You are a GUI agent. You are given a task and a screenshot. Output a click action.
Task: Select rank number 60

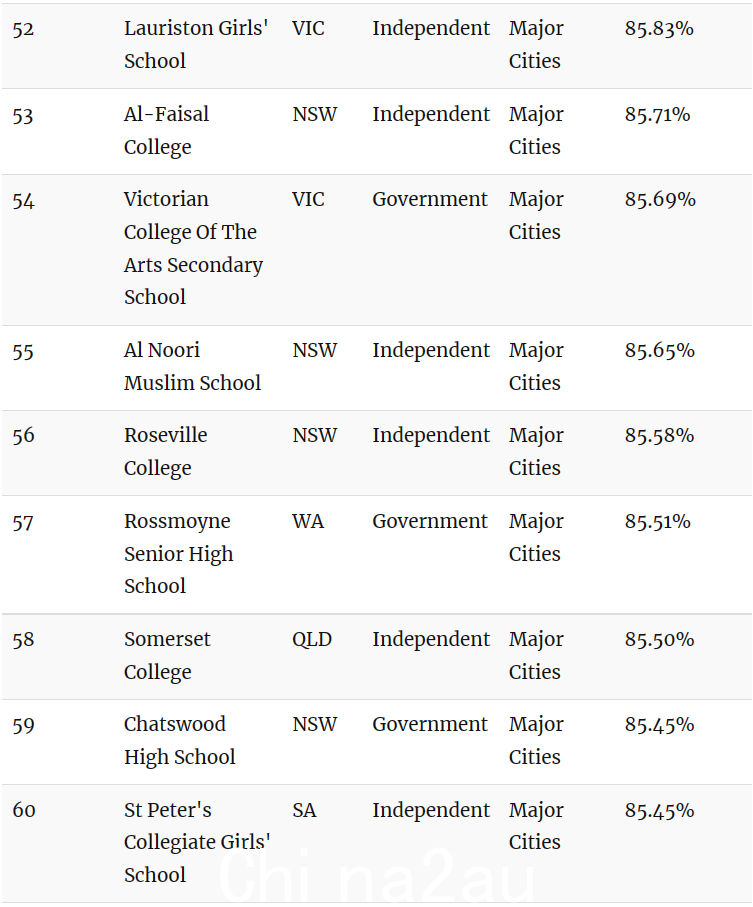(24, 810)
